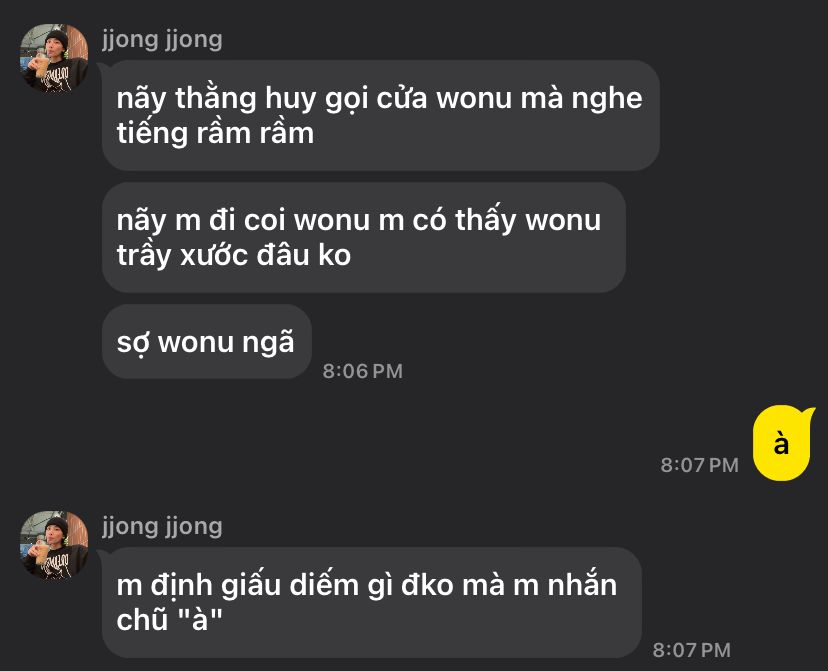
Task: Tap message starting 'nãy m đi coi wonu'
Action: tap(364, 238)
